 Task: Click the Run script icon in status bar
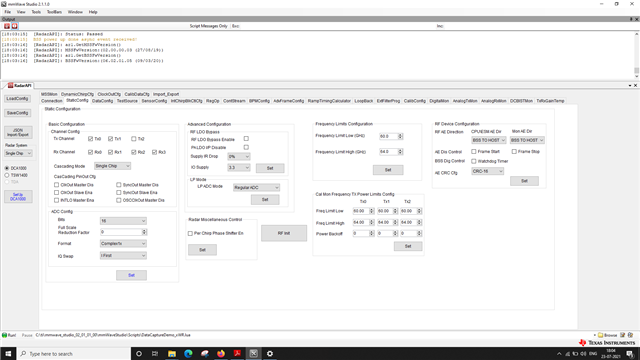point(4,335)
